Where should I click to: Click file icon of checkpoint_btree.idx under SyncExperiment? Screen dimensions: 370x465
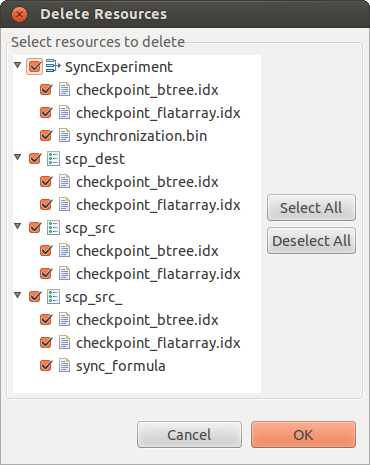[64, 90]
